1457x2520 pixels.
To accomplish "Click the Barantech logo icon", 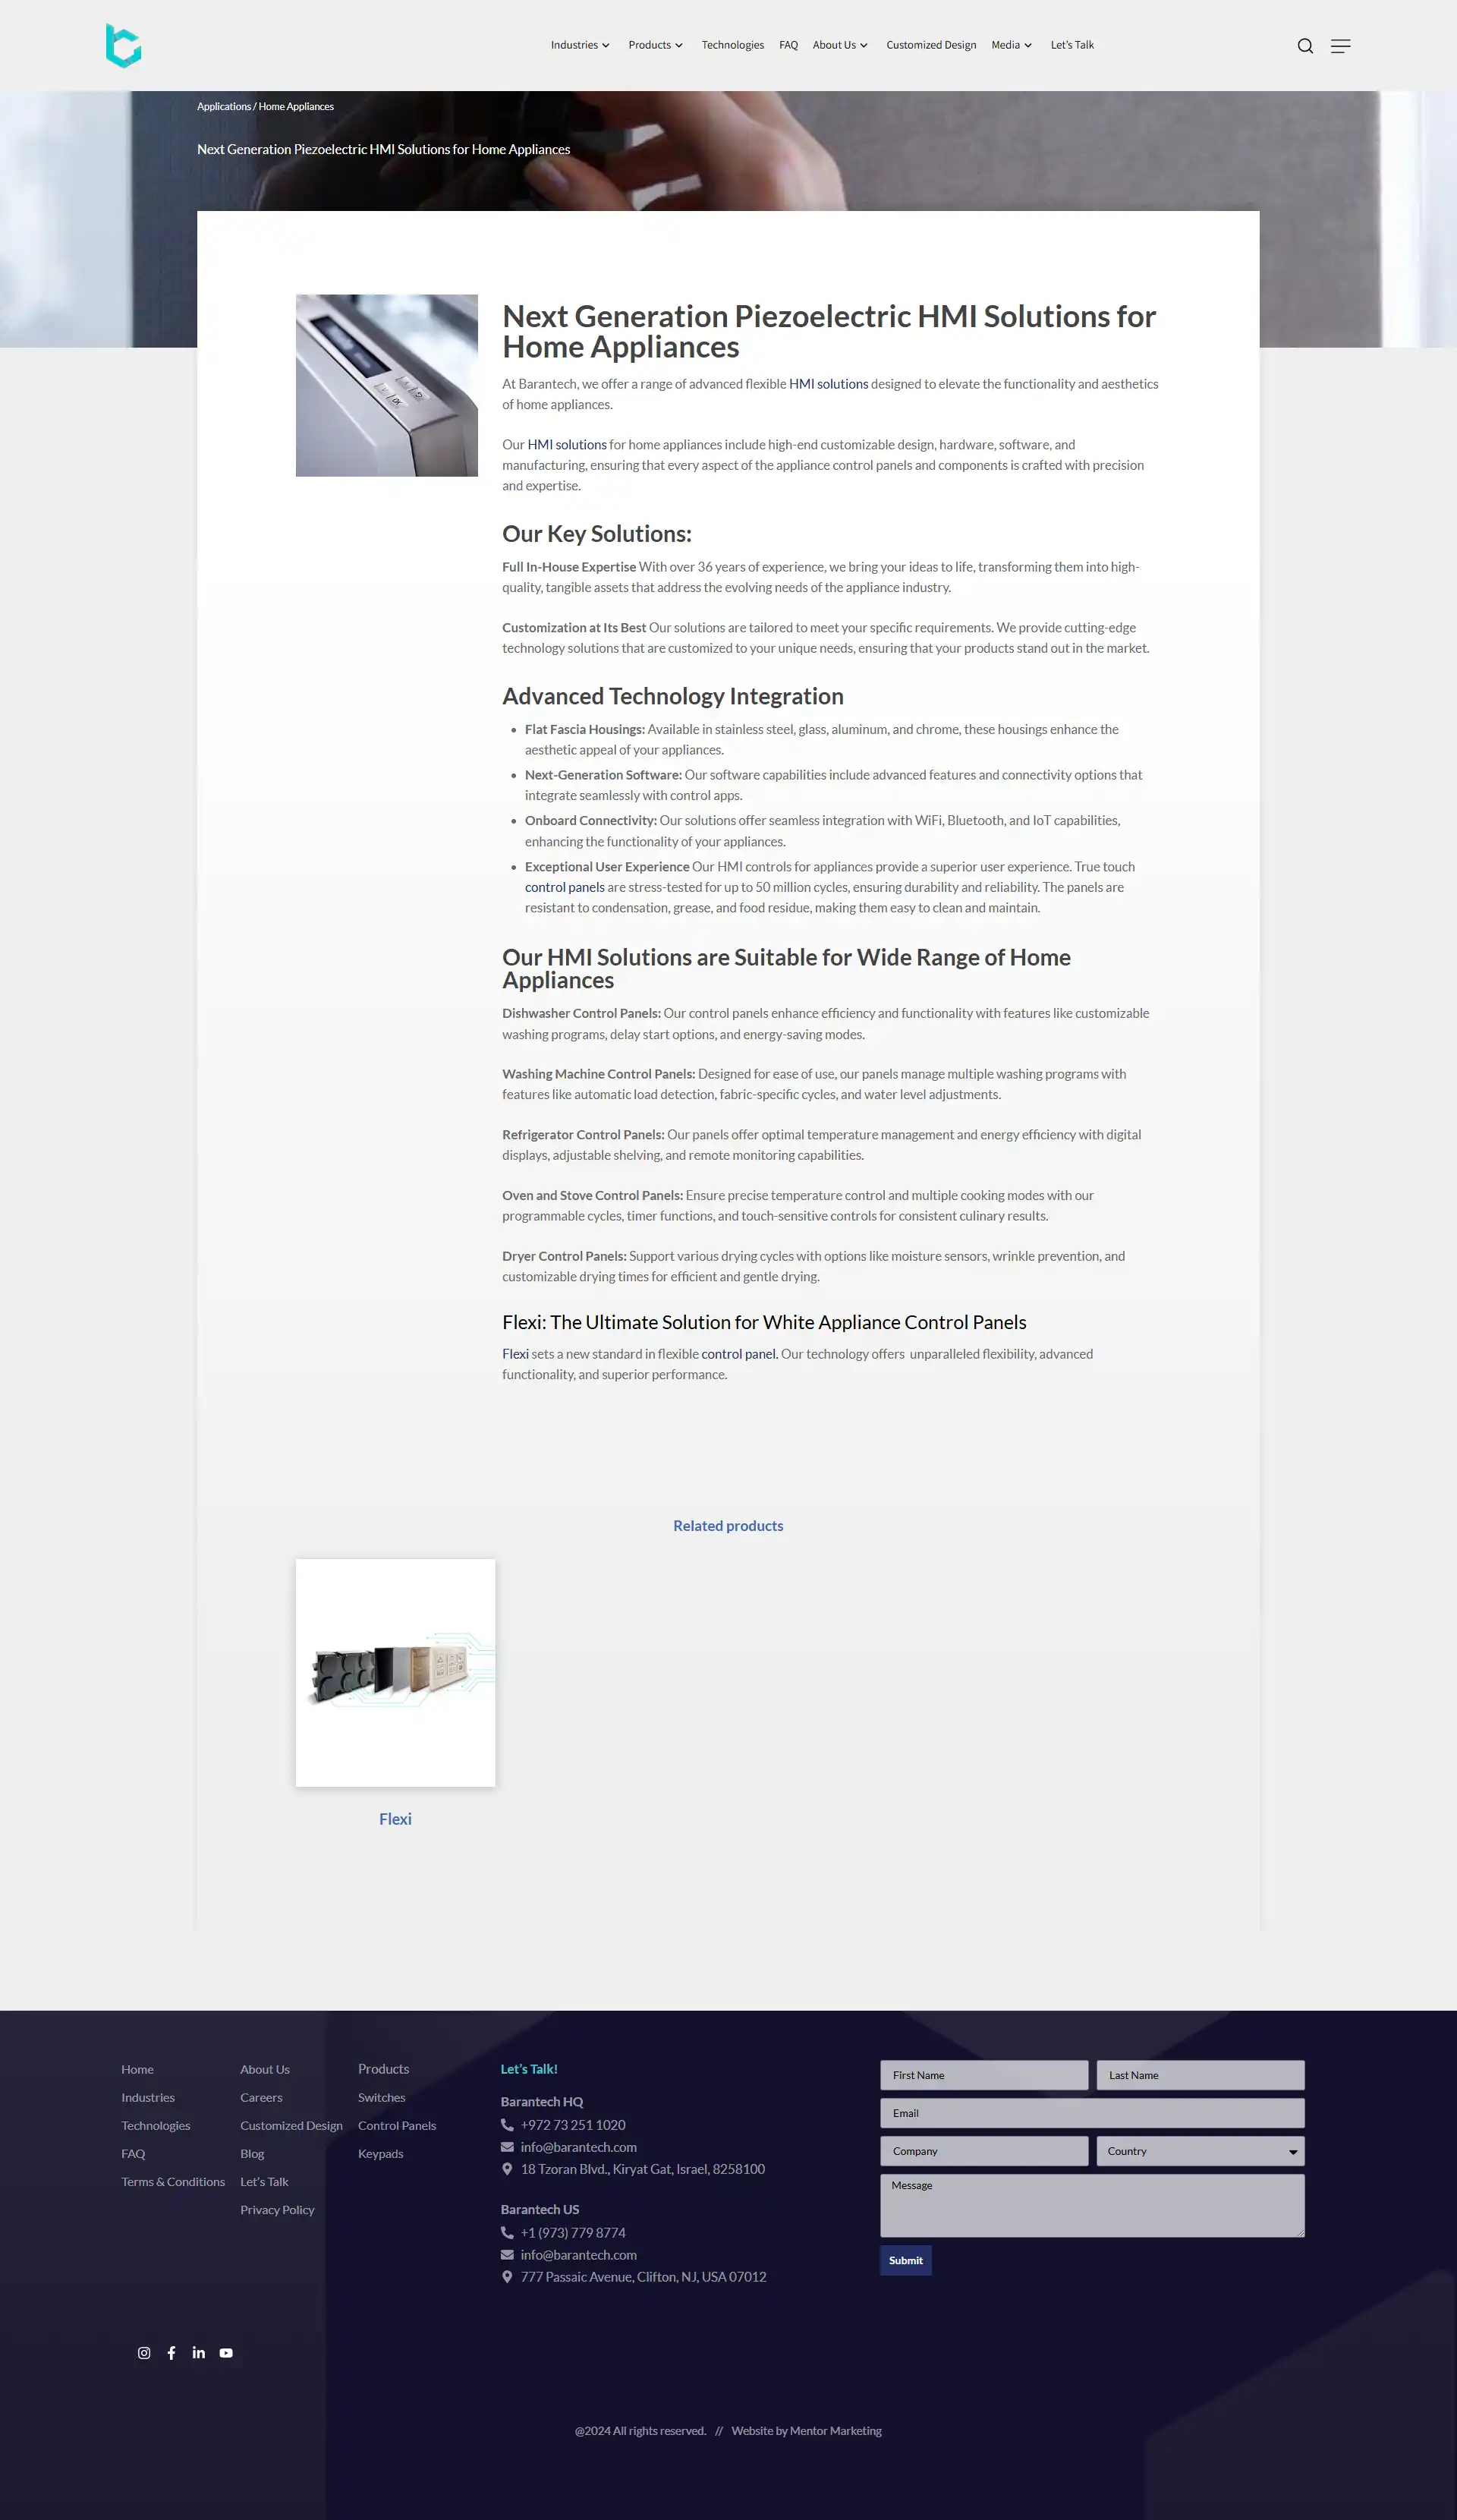I will 121,45.
